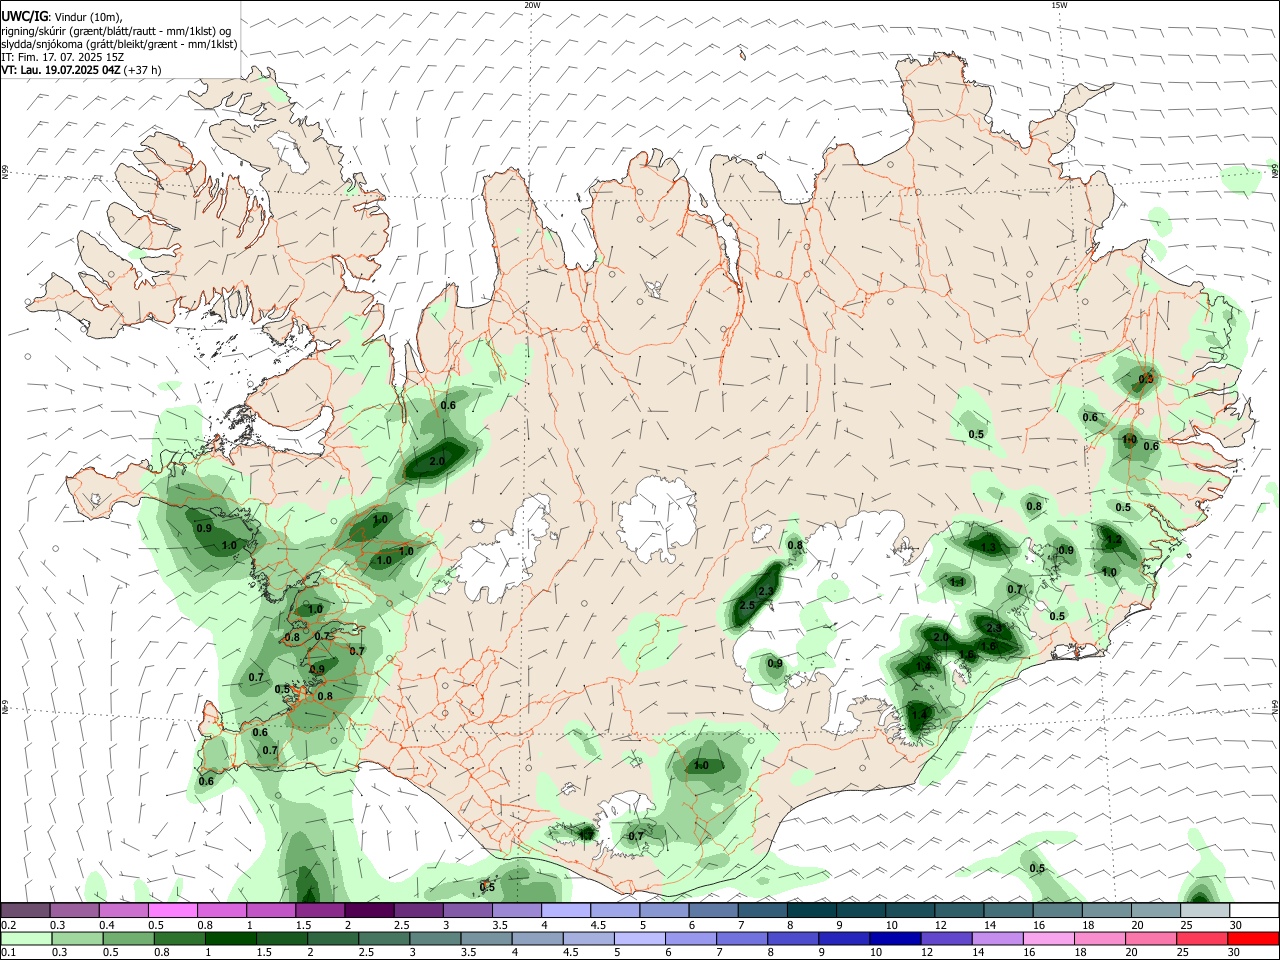This screenshot has width=1280, height=960.
Task: Select the 'IT: Fim. 17. 07. 2025 15Z' line
Action: click(62, 57)
